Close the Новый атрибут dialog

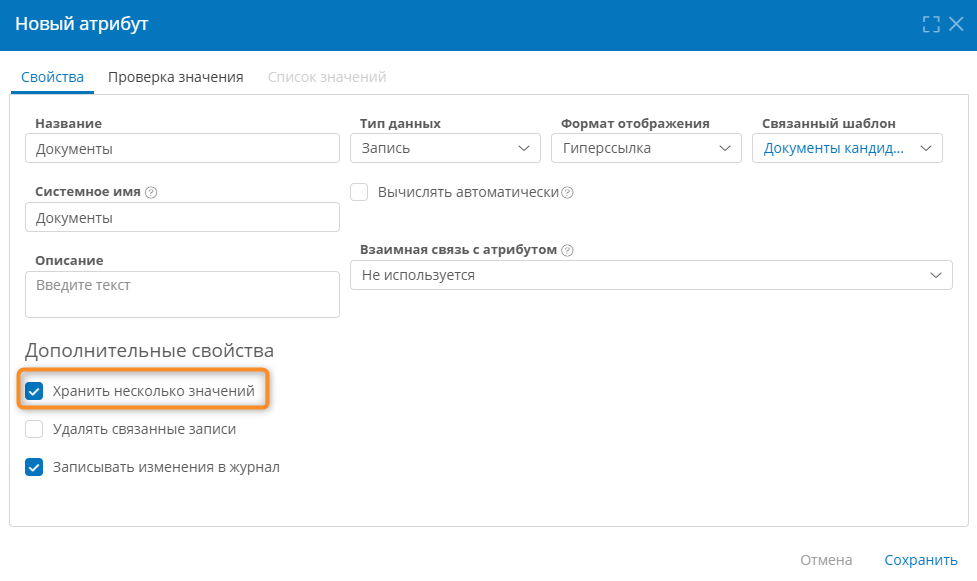[956, 24]
